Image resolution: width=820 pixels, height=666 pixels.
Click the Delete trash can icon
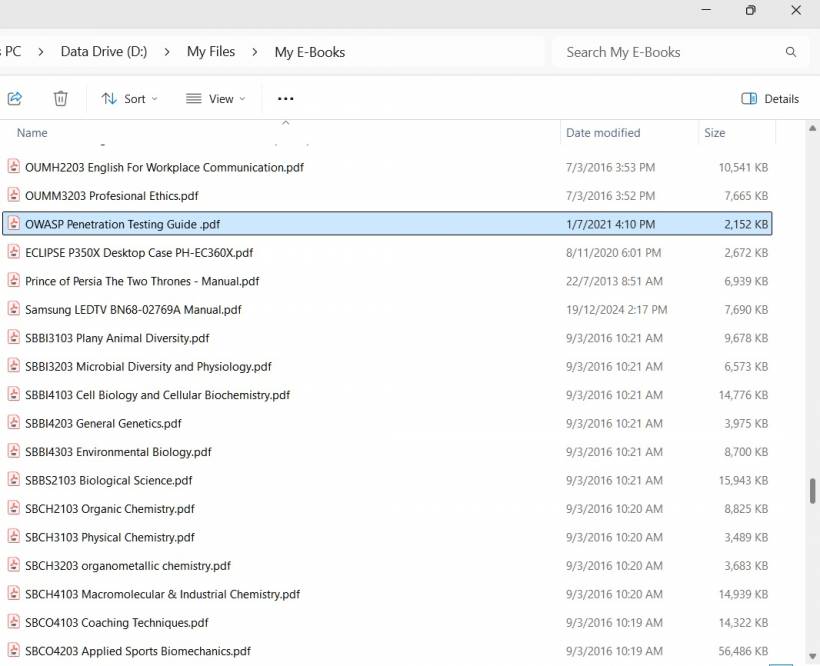(61, 98)
